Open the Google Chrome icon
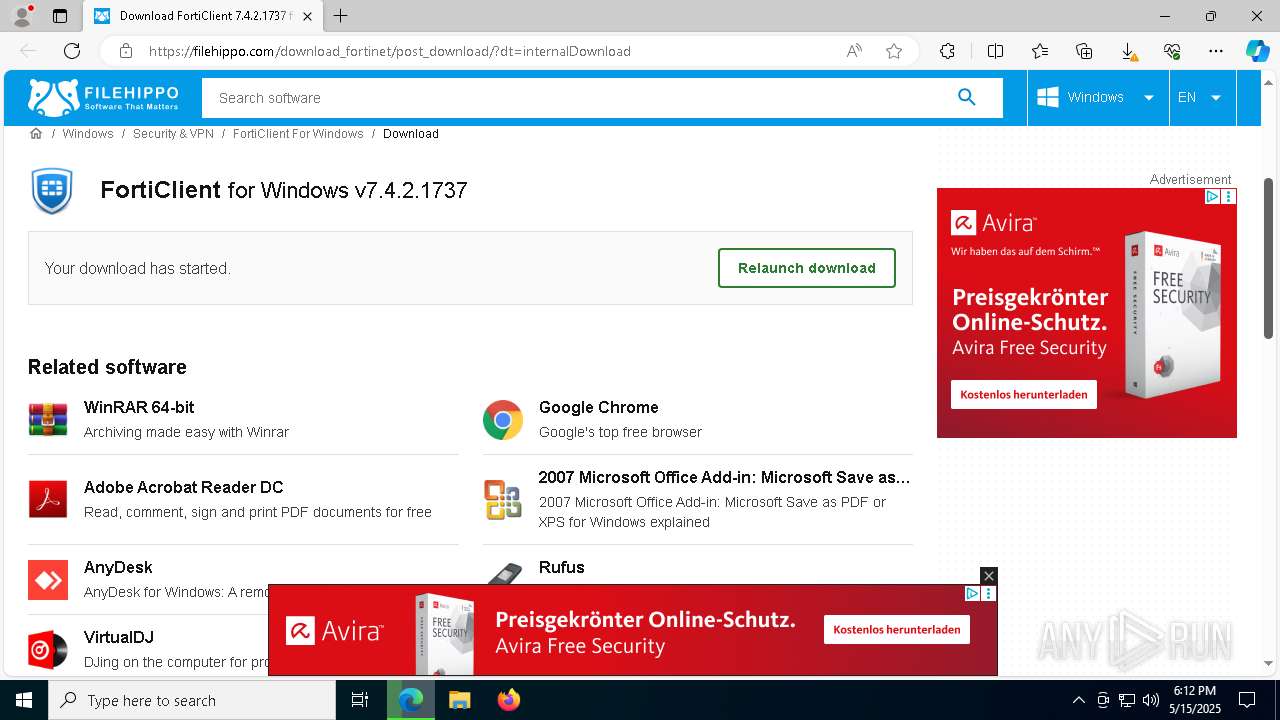Viewport: 1280px width, 720px height. point(503,420)
